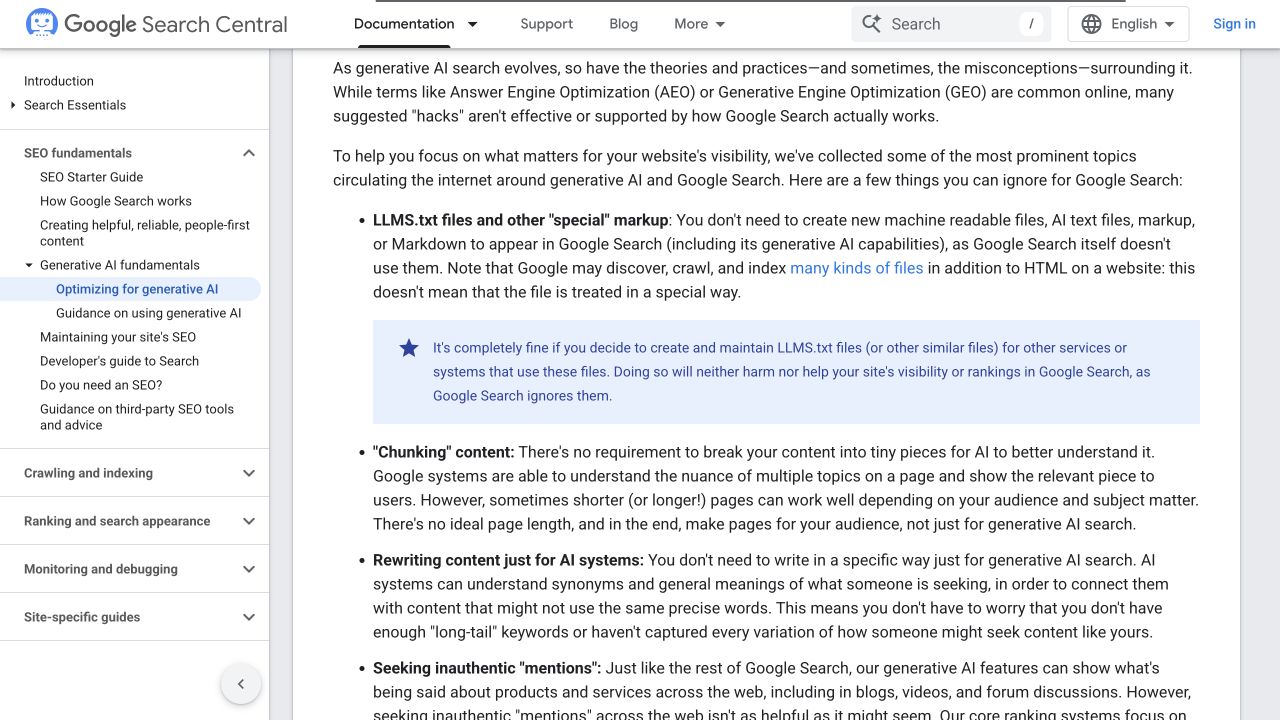Open the Documentation dropdown arrow
The height and width of the screenshot is (720, 1280).
(473, 24)
